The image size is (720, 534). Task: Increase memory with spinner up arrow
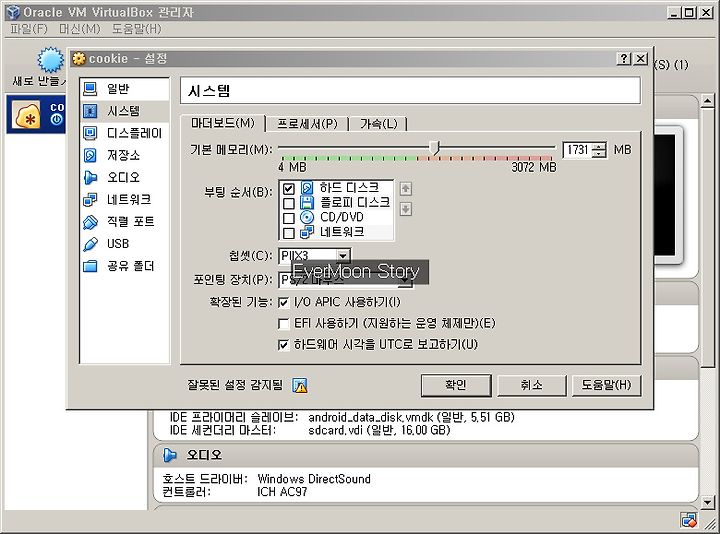pyautogui.click(x=599, y=146)
